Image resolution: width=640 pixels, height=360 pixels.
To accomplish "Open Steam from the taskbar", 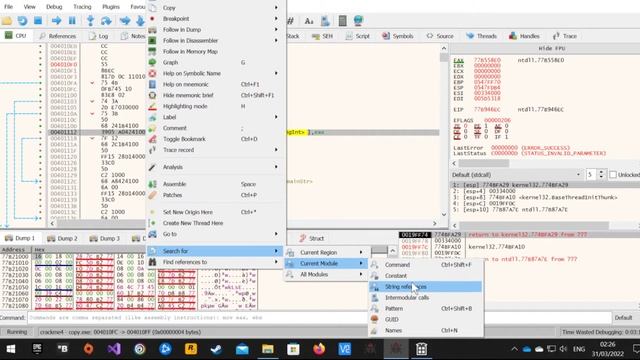I will coord(216,349).
